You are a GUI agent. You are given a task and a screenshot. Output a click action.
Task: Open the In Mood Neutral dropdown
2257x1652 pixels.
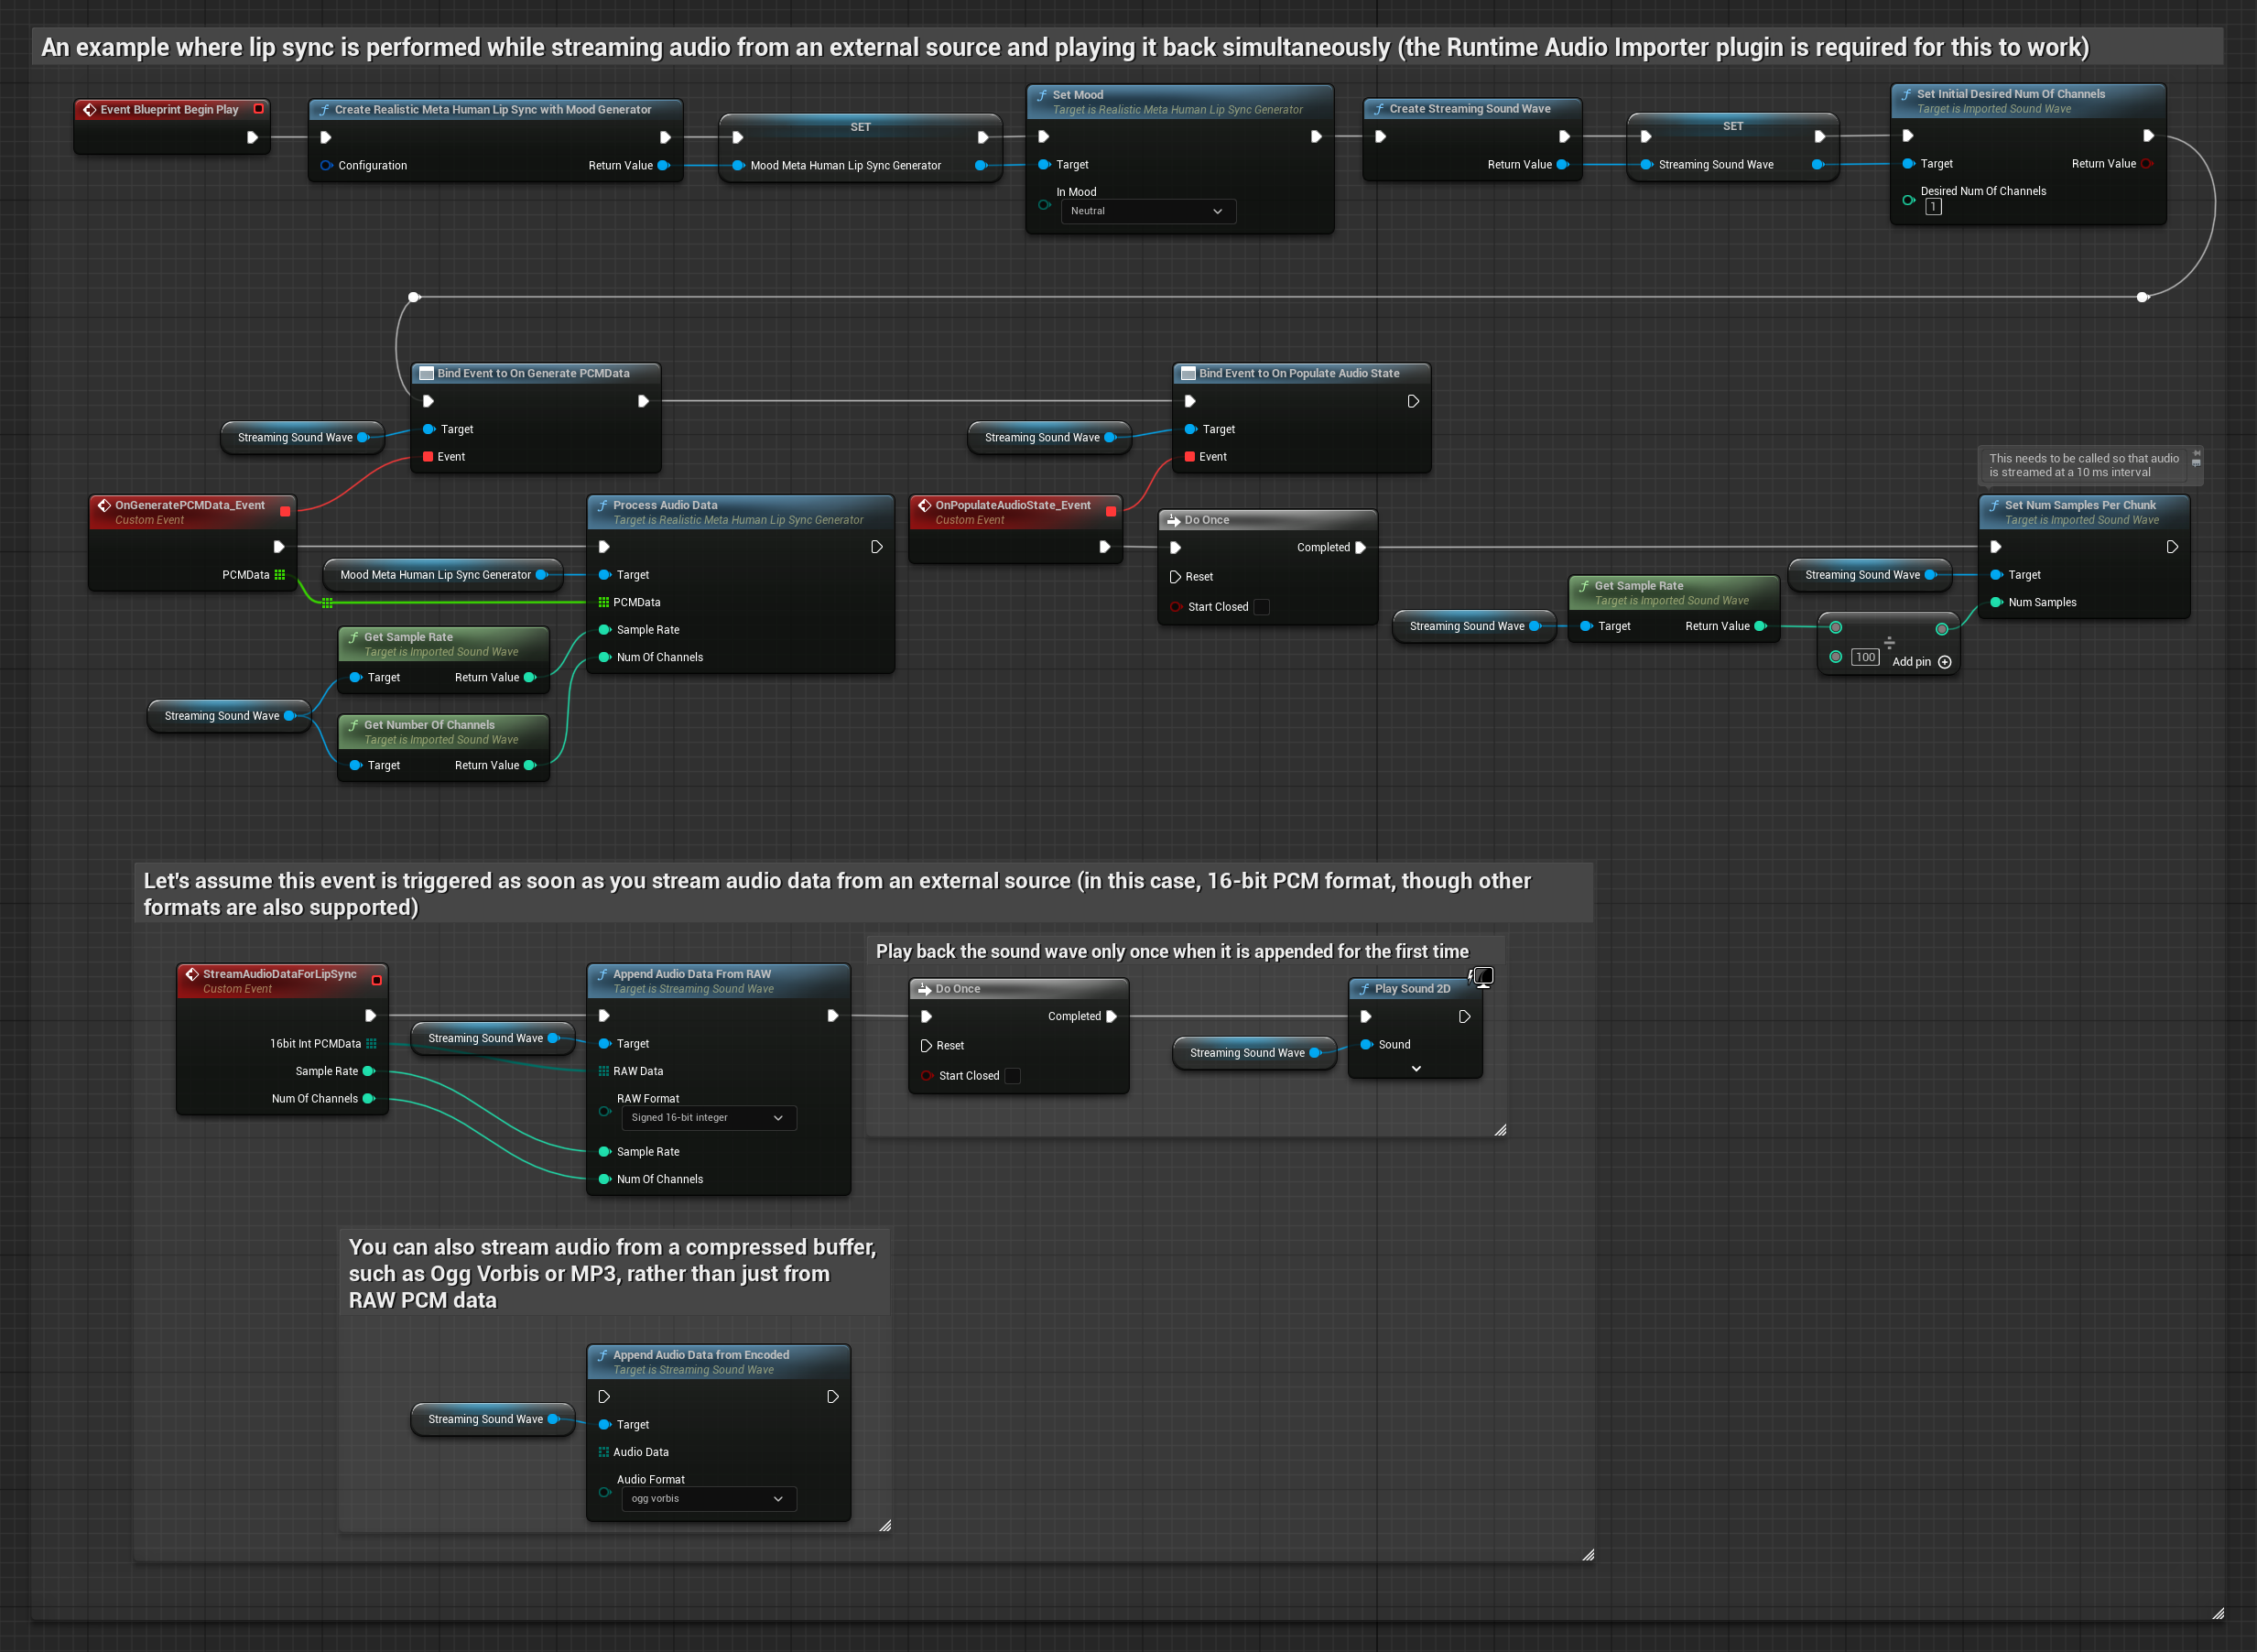(x=1148, y=211)
